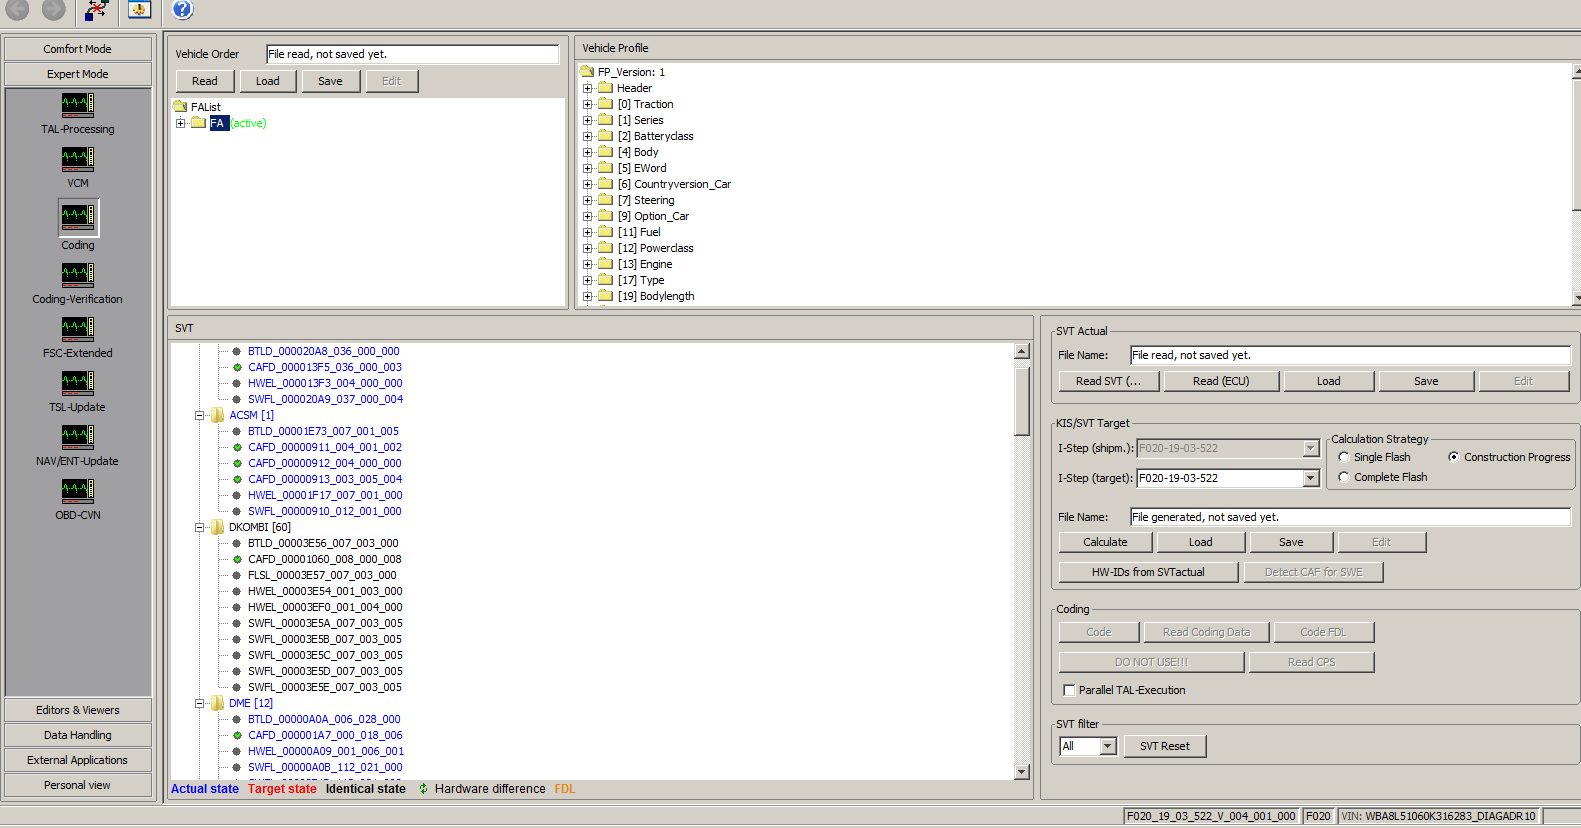Click the SVT Actual File Name field
This screenshot has width=1581, height=828.
coord(1350,355)
